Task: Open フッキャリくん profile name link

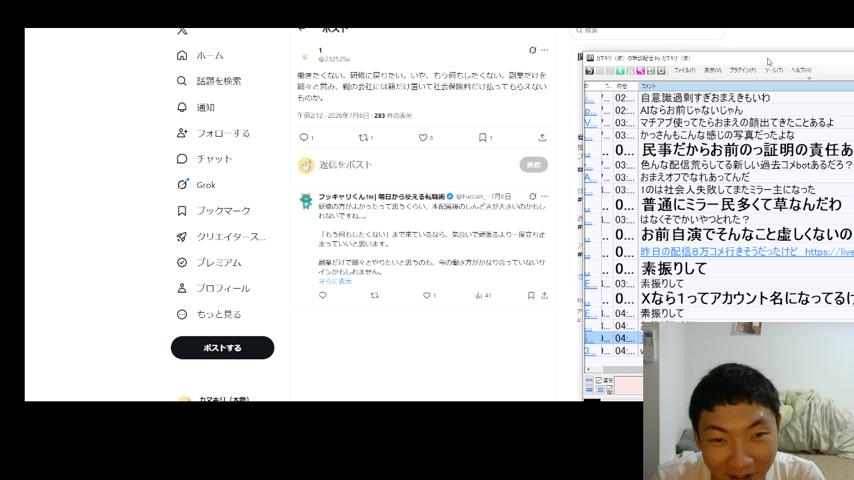Action: pyautogui.click(x=382, y=196)
